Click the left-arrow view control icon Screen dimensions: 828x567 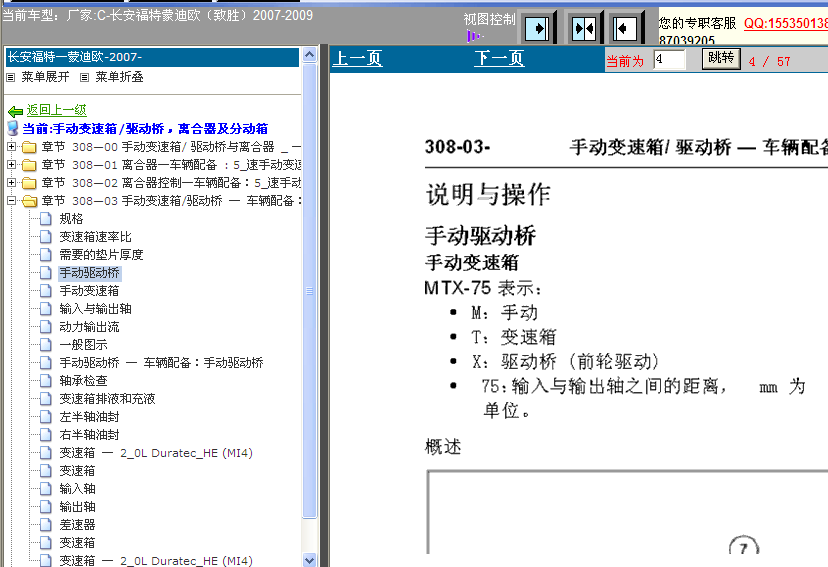(x=625, y=28)
